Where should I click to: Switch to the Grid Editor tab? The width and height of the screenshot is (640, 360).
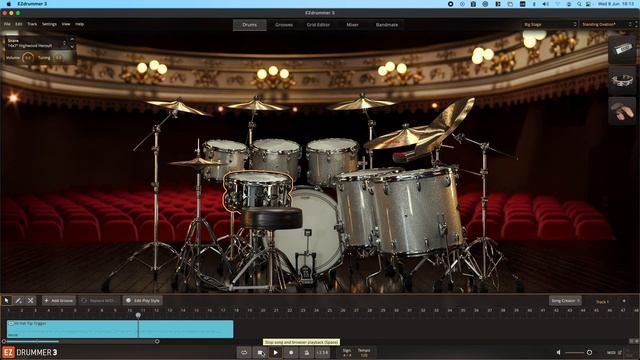click(x=318, y=24)
